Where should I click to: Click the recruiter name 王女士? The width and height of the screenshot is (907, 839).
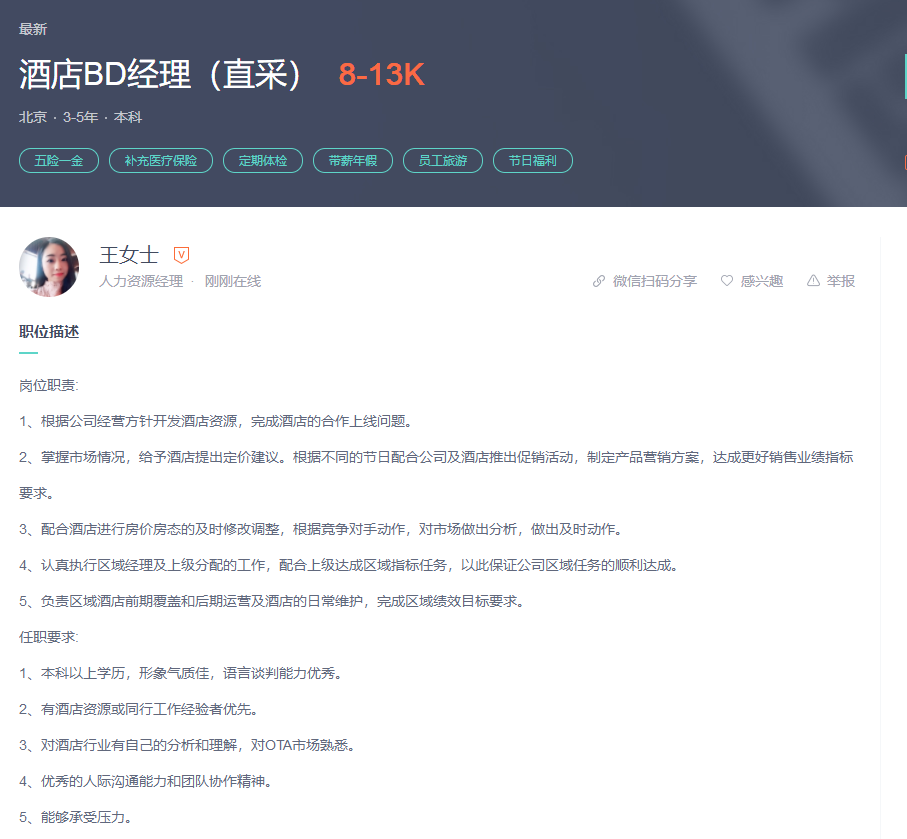pos(129,255)
